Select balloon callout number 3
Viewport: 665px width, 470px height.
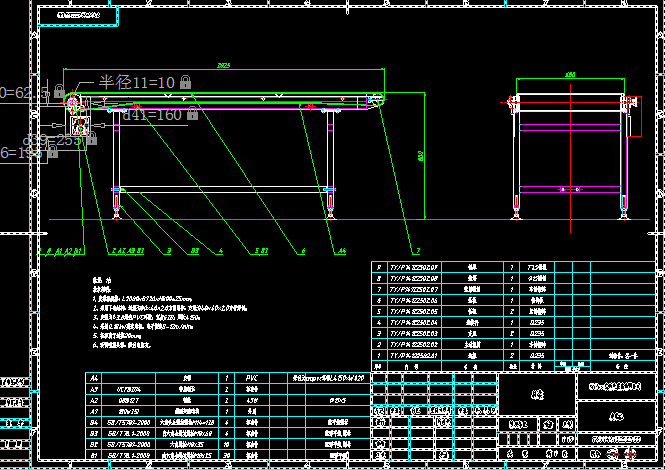coord(168,251)
